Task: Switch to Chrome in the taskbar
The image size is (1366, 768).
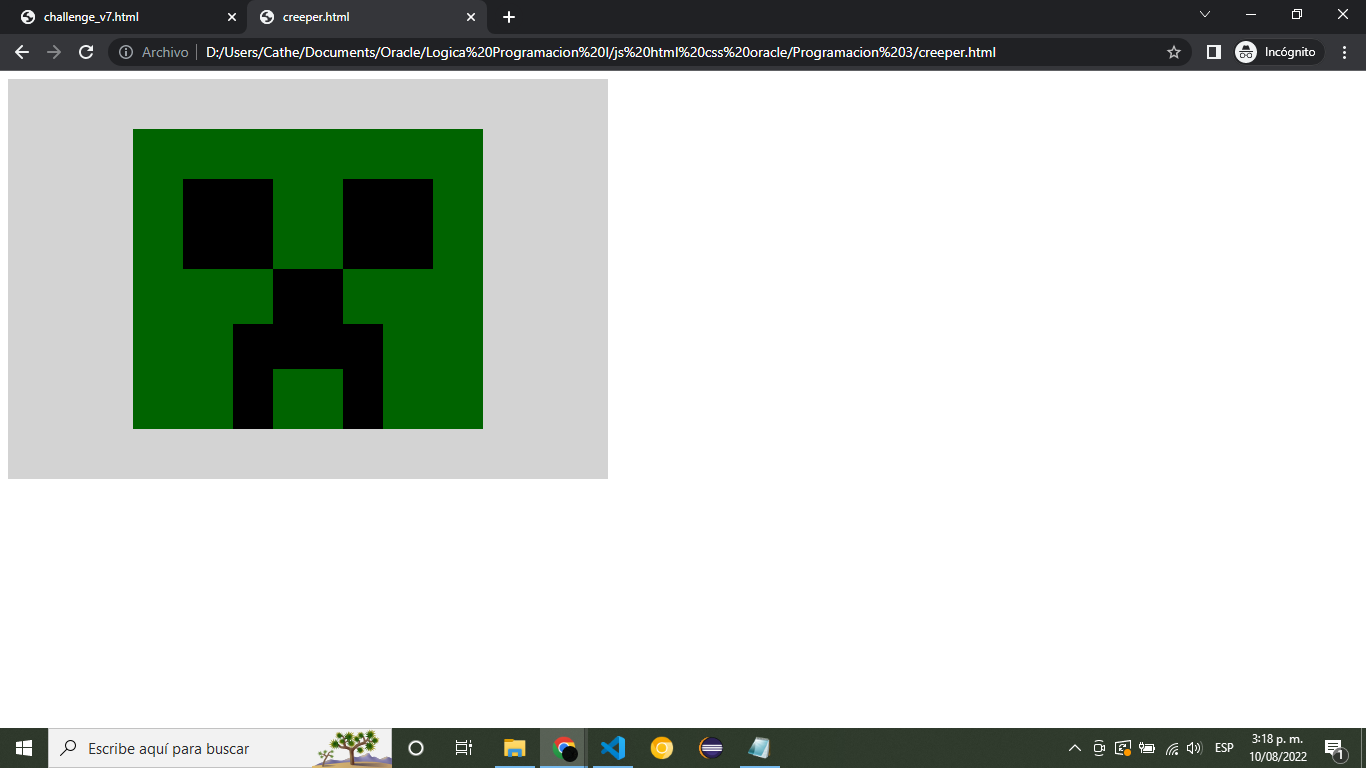Action: tap(564, 748)
